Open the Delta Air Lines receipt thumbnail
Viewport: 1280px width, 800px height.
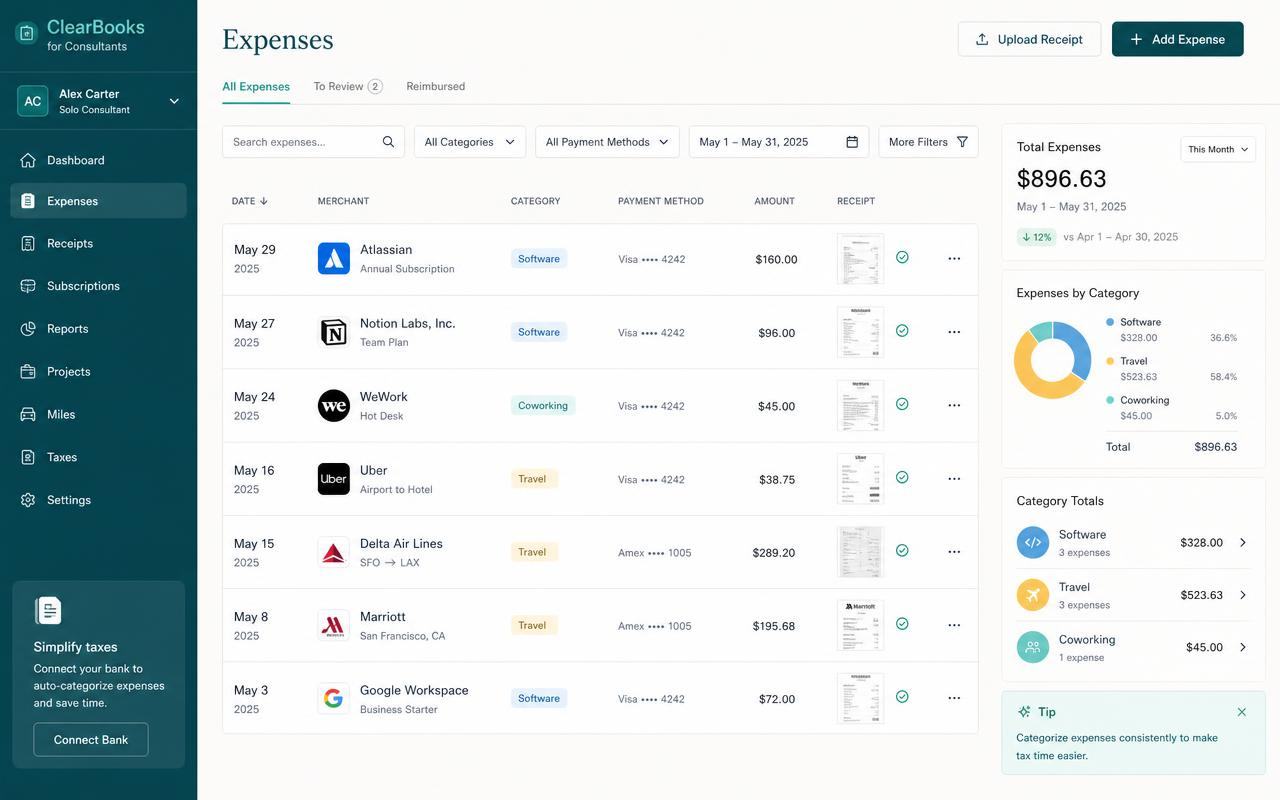tap(860, 552)
